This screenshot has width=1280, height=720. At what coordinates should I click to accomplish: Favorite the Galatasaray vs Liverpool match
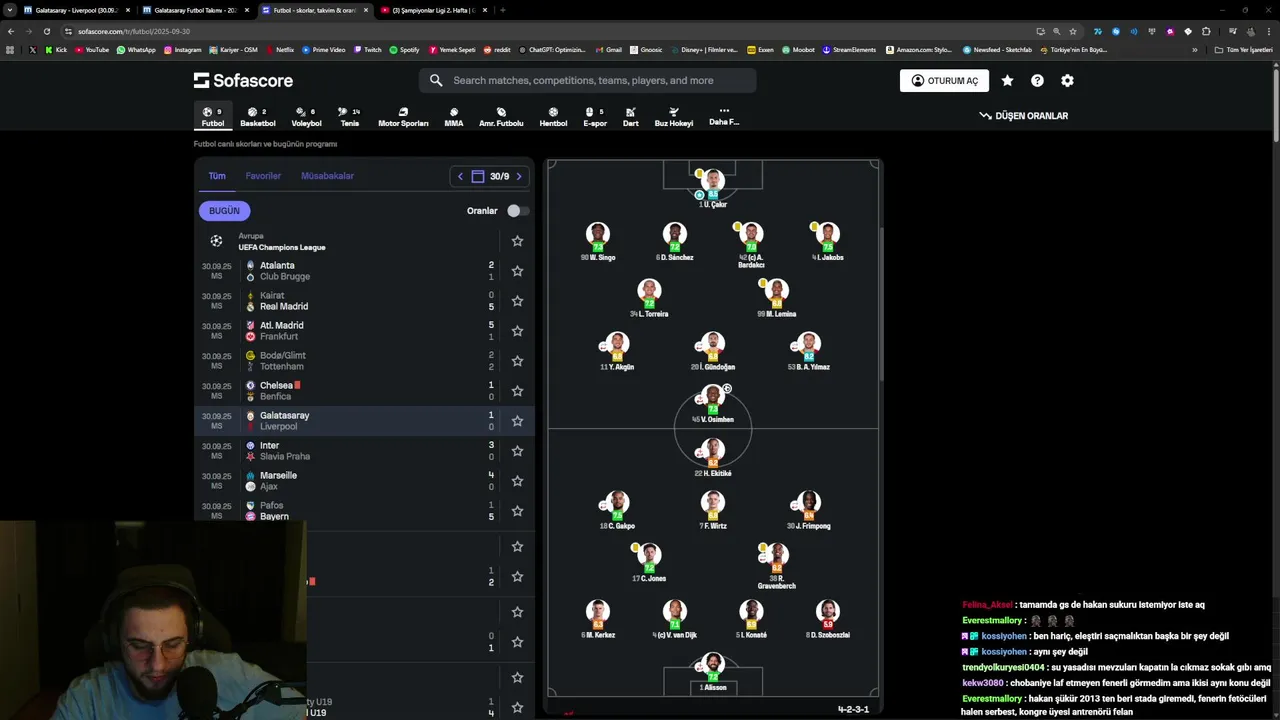coord(517,421)
